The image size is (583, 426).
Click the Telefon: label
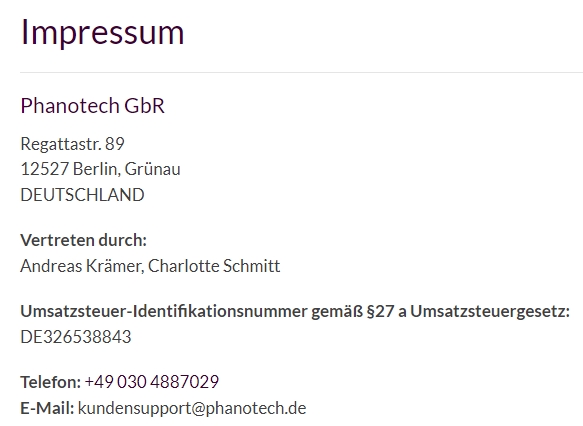pyautogui.click(x=51, y=382)
